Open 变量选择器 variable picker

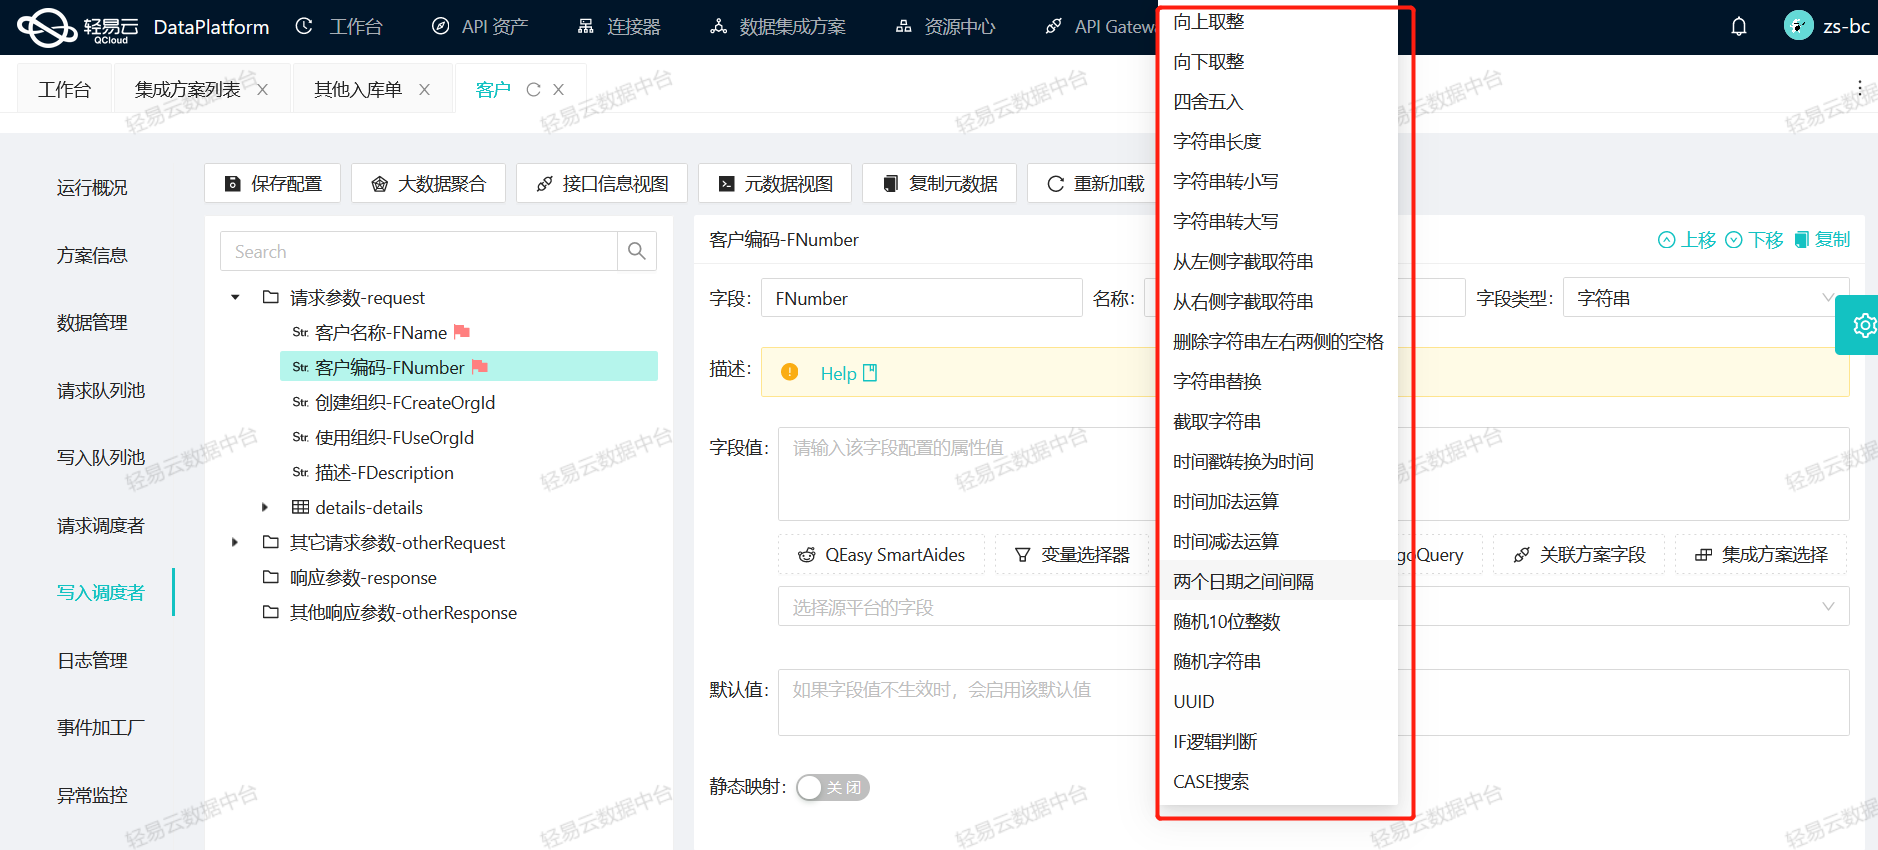click(x=1072, y=554)
